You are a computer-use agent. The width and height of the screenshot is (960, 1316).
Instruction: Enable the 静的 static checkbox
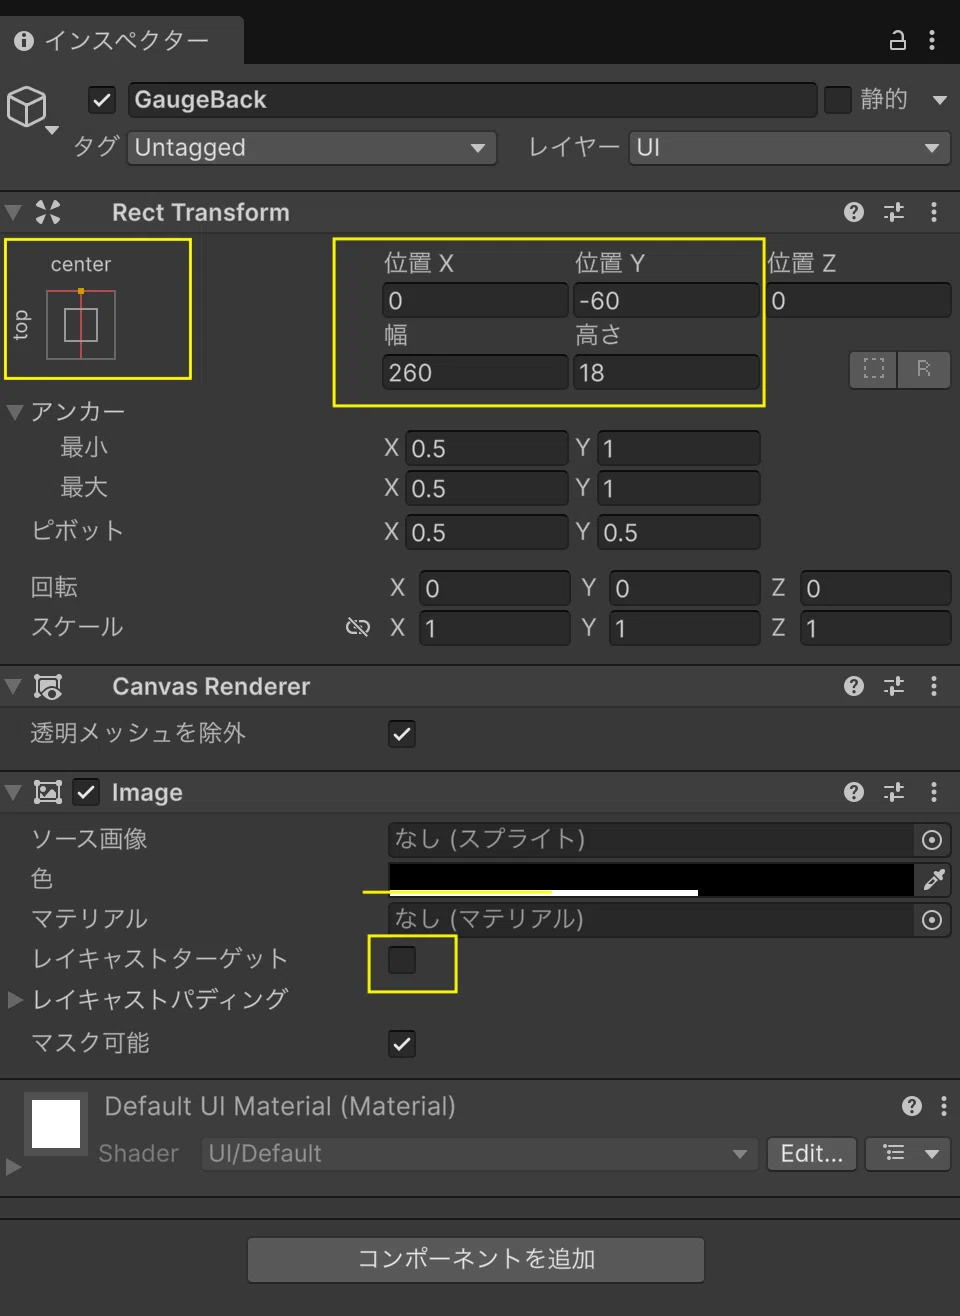click(838, 100)
